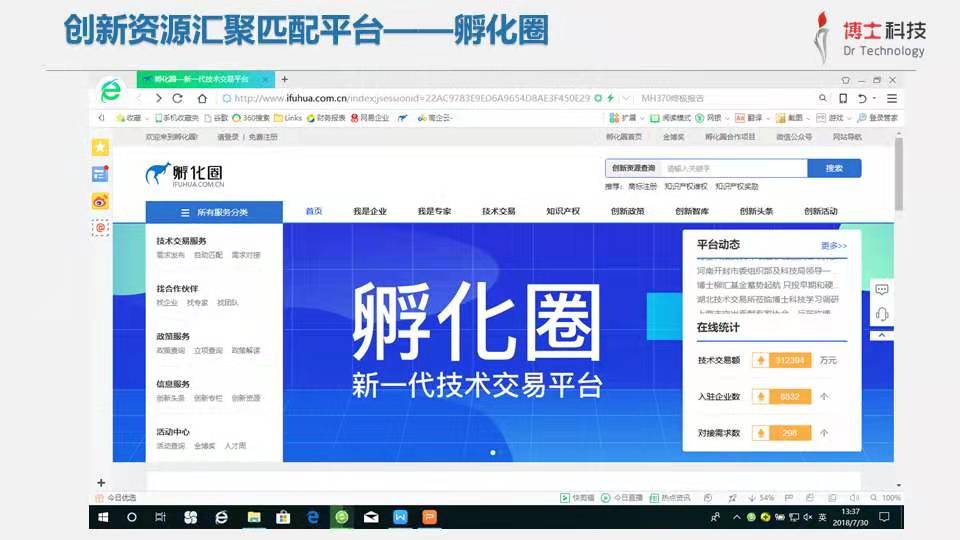This screenshot has width=960, height=540.
Task: Open the 创新资源查询 search type dropdown
Action: 633,168
